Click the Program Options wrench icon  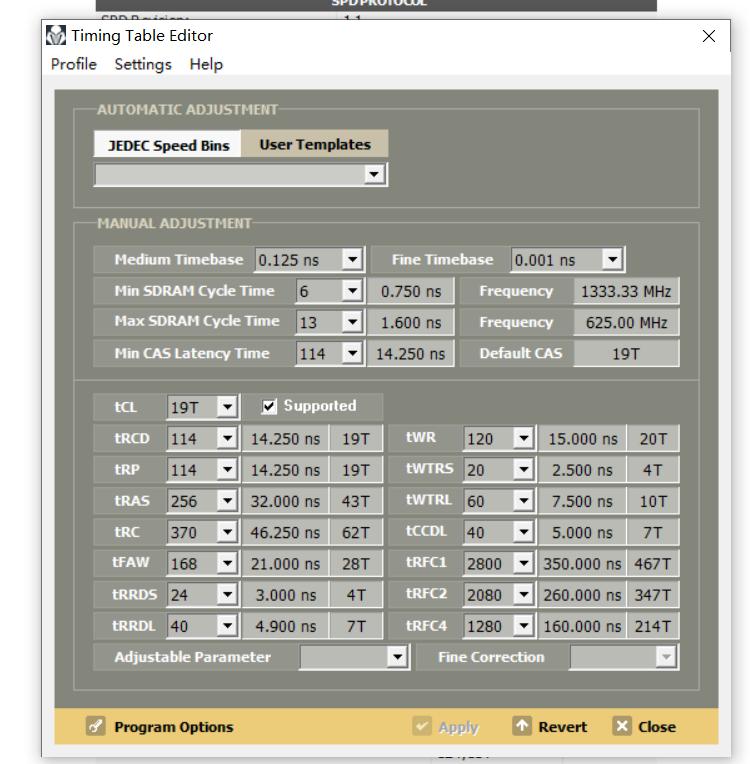pyautogui.click(x=96, y=727)
